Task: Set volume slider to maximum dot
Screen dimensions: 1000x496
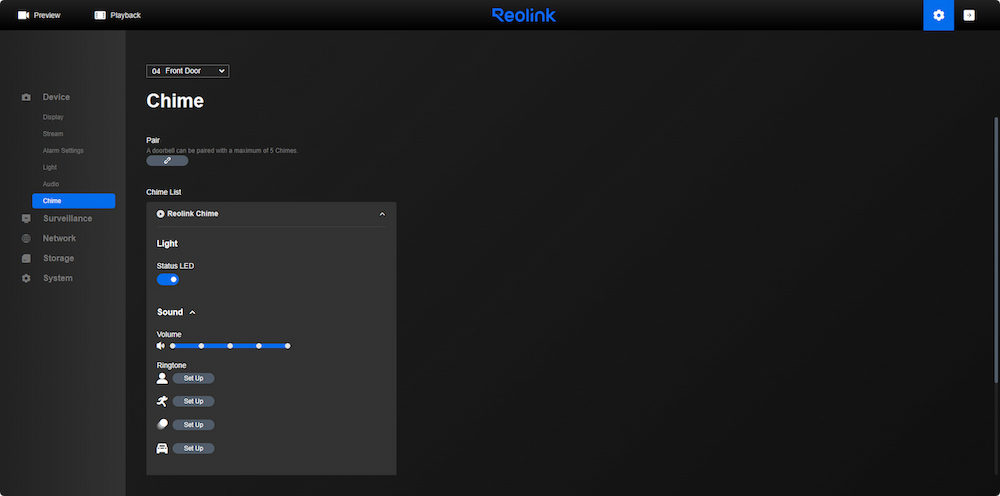Action: tap(288, 346)
